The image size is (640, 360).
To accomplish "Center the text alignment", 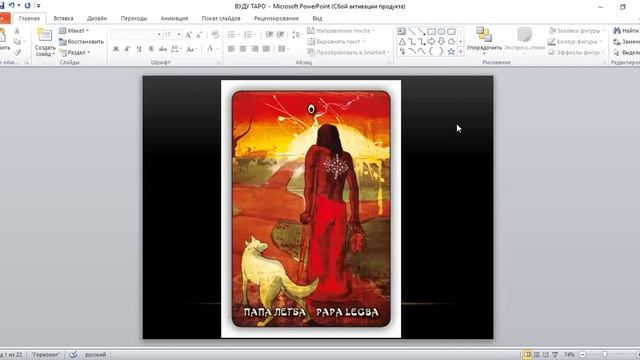I will (x=243, y=49).
